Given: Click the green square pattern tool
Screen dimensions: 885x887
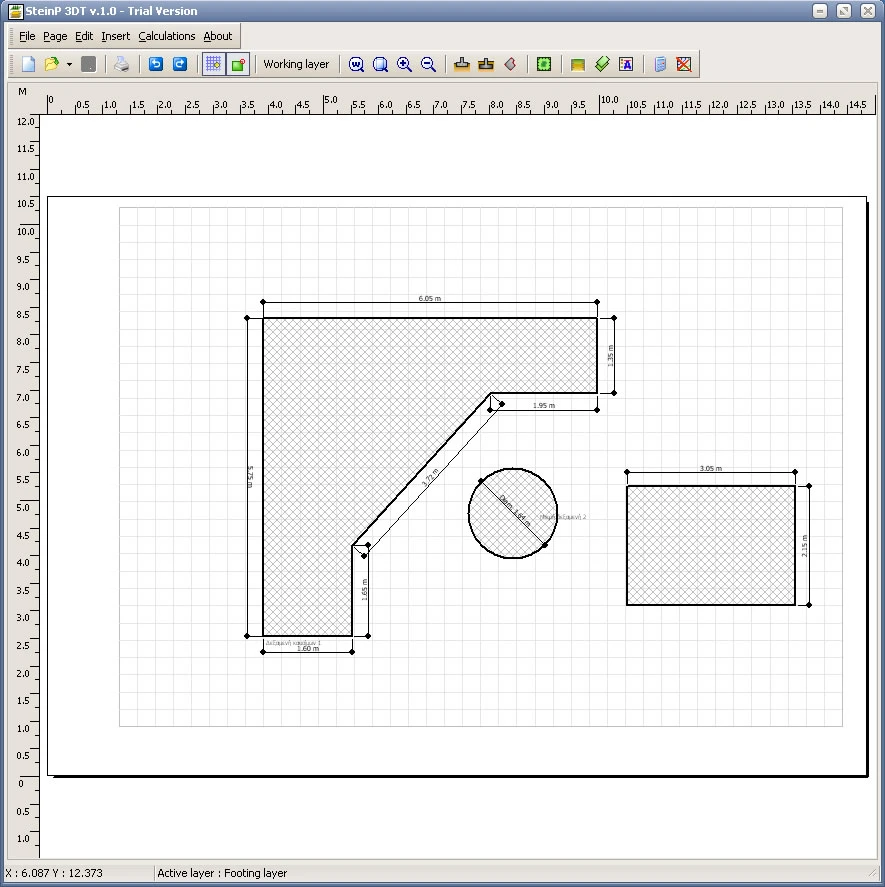Looking at the screenshot, I should pyautogui.click(x=544, y=64).
